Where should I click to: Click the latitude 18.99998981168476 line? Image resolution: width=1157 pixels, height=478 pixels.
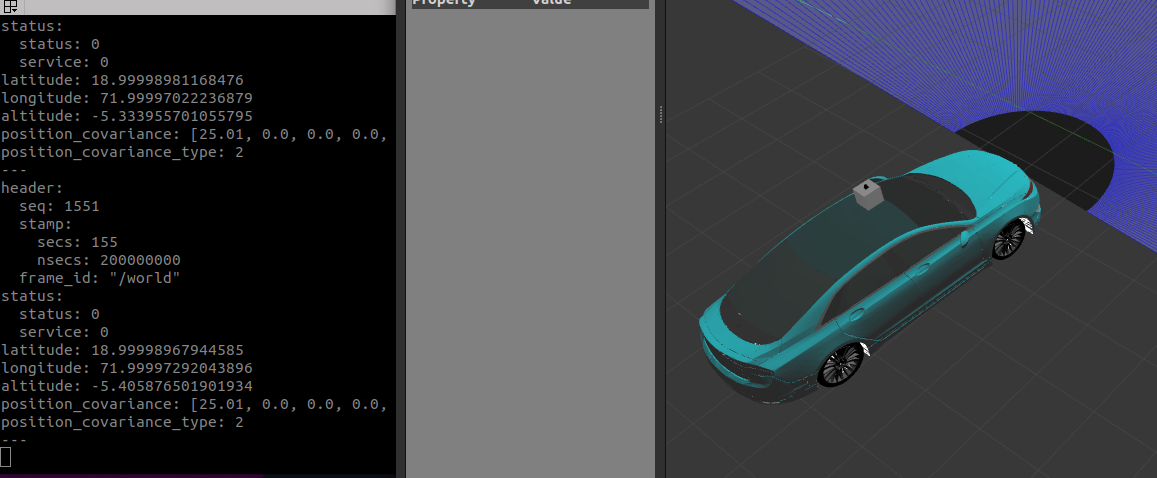coord(122,80)
